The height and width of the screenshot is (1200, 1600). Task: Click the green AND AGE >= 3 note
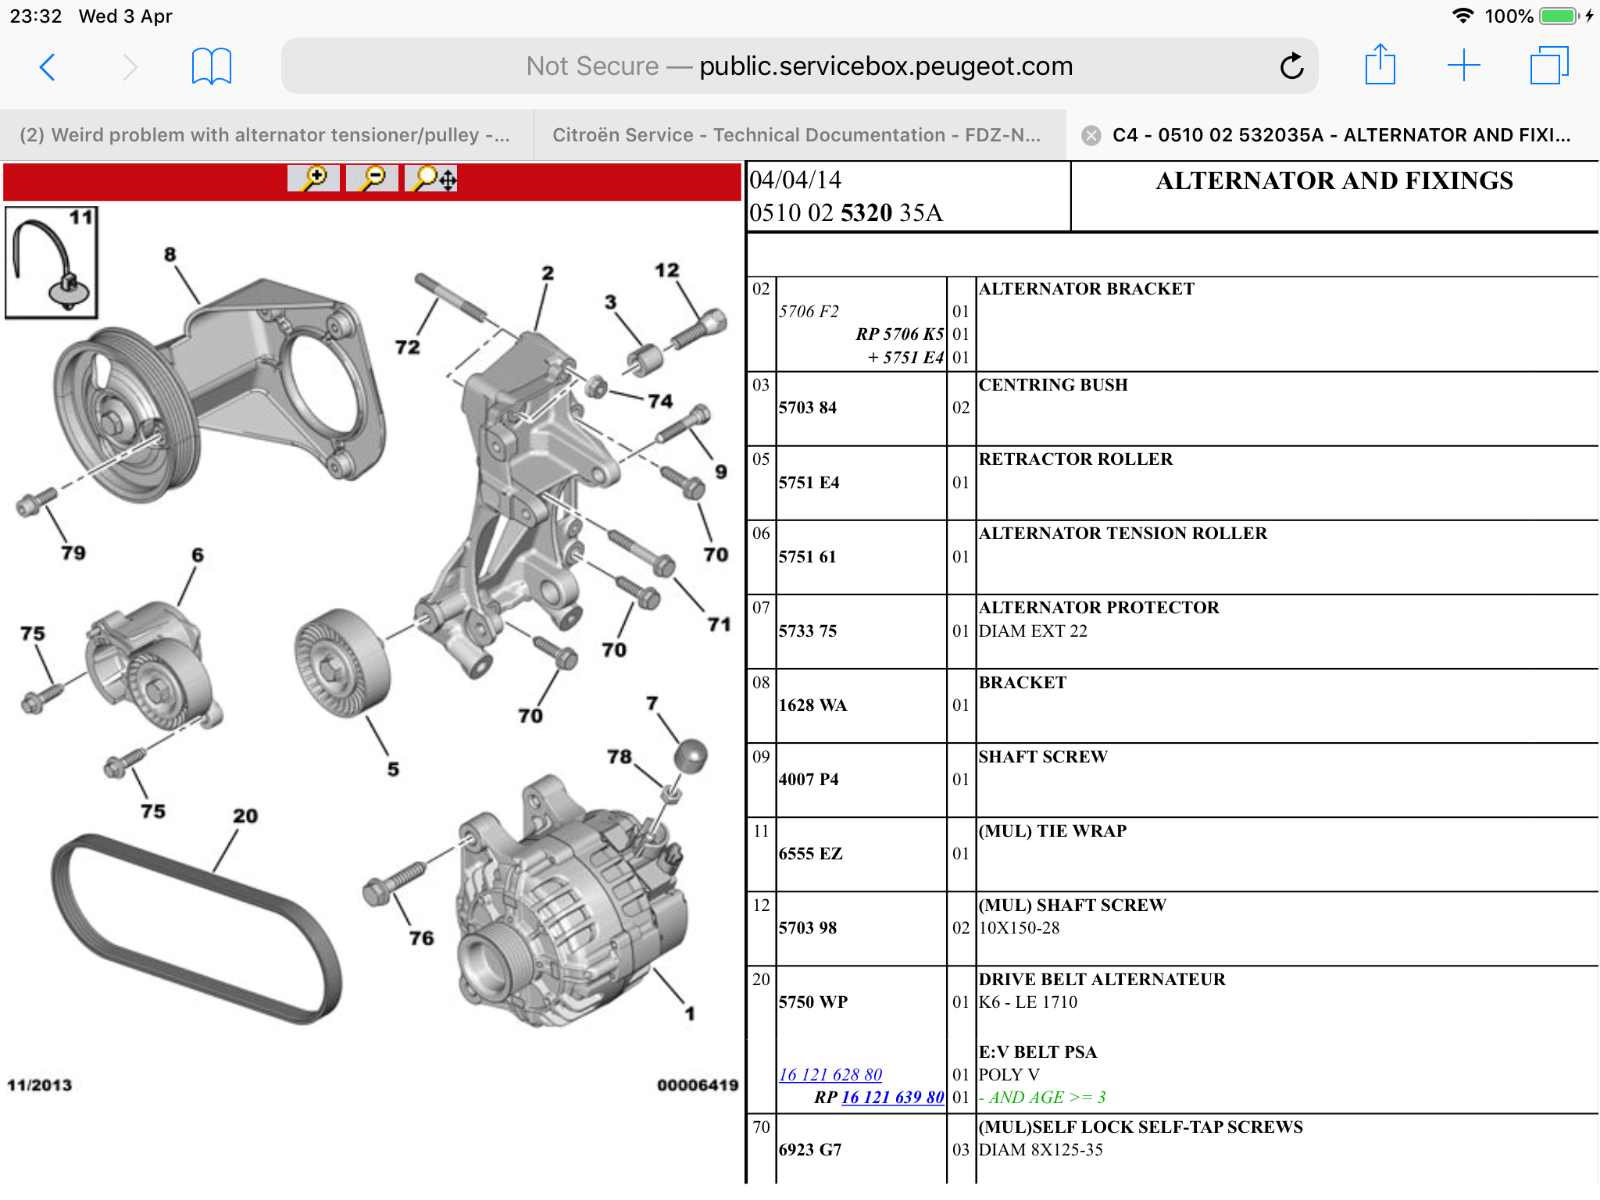click(x=1043, y=1098)
